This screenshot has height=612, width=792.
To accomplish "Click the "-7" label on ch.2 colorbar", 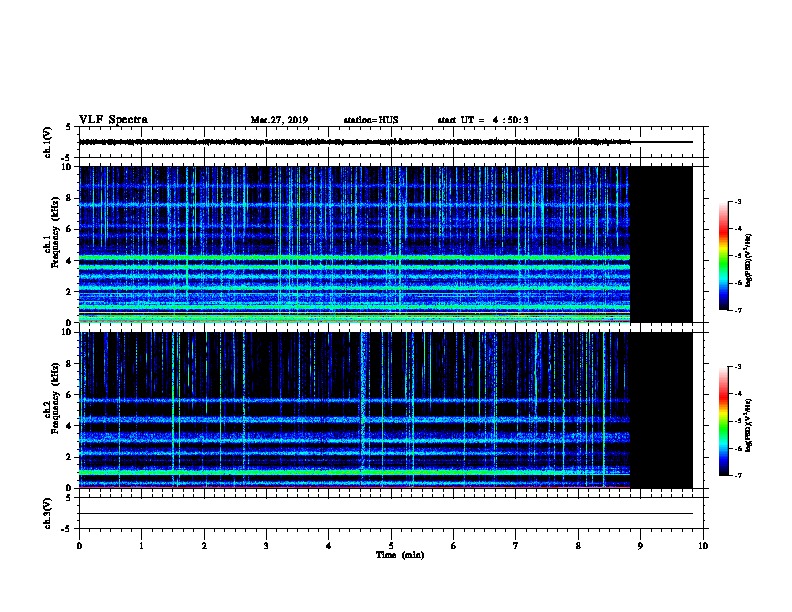I will click(x=738, y=475).
